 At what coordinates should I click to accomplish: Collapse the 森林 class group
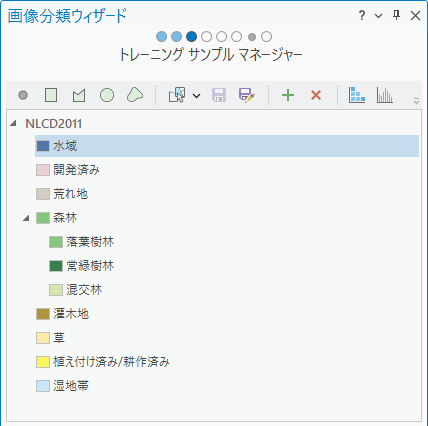[27, 218]
